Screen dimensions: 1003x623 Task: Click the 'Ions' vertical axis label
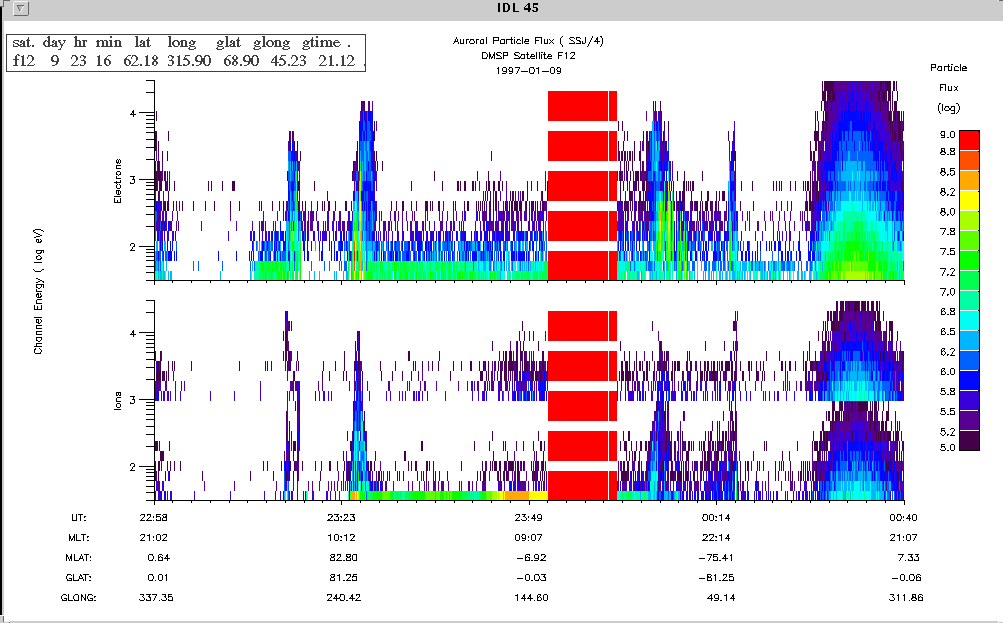coord(118,401)
